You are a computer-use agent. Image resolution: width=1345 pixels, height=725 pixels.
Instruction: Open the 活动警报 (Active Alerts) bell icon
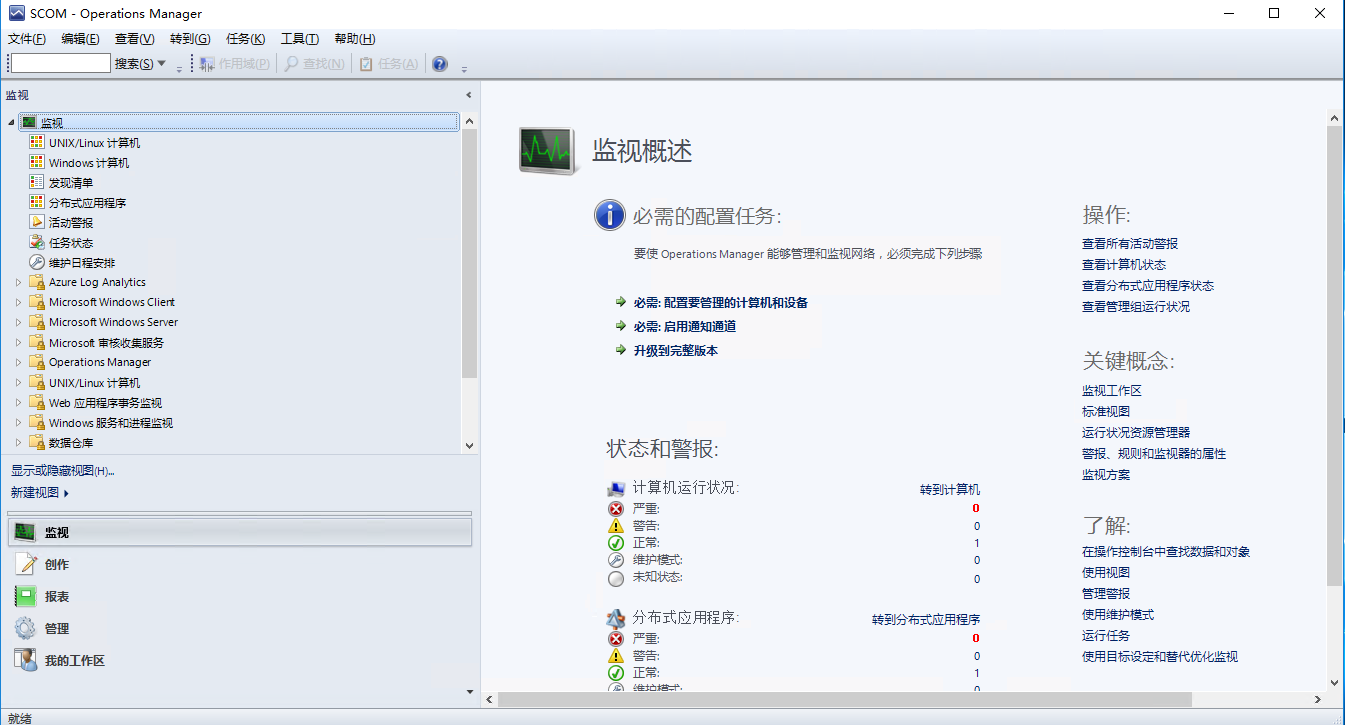(x=35, y=222)
